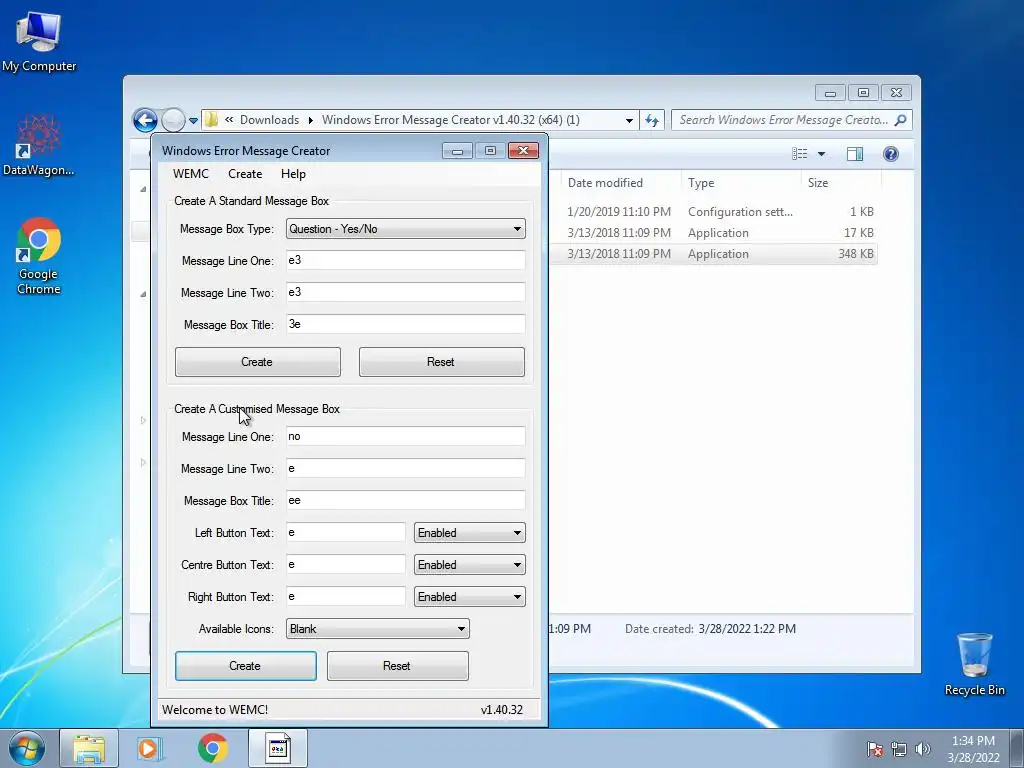Sort by Date modified column

605,183
